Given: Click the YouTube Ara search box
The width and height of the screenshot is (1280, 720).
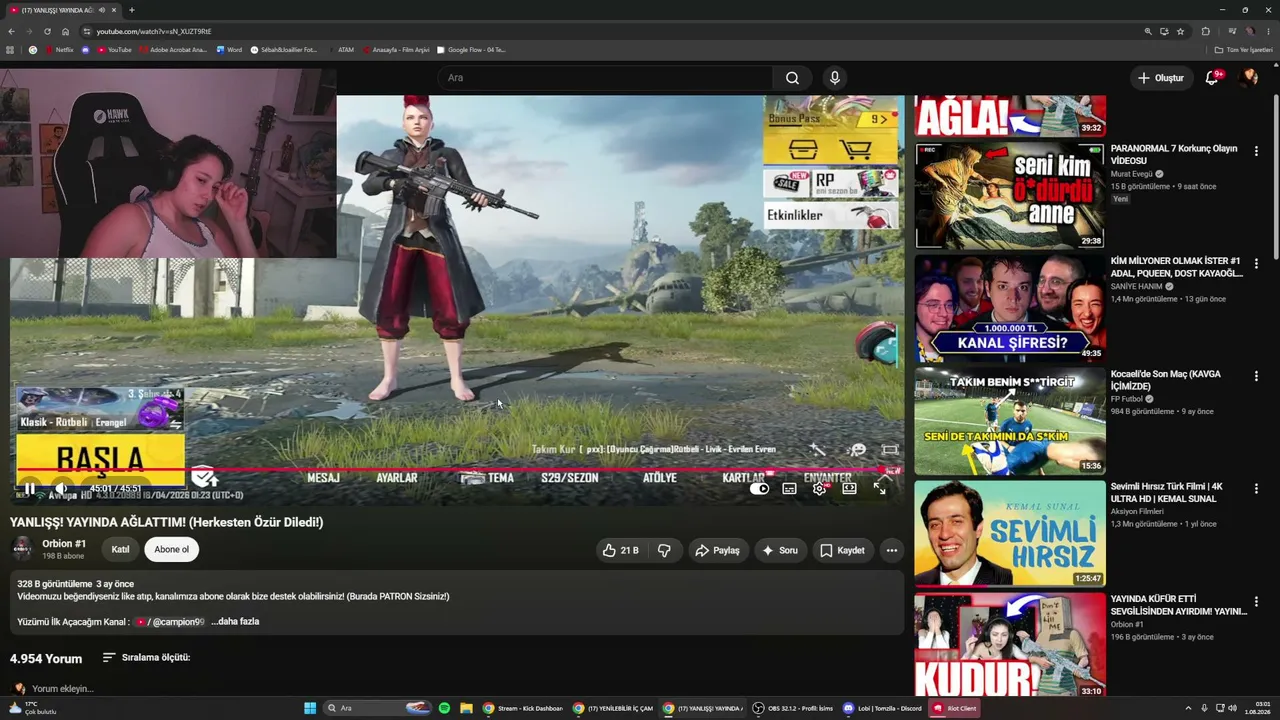Looking at the screenshot, I should point(605,78).
